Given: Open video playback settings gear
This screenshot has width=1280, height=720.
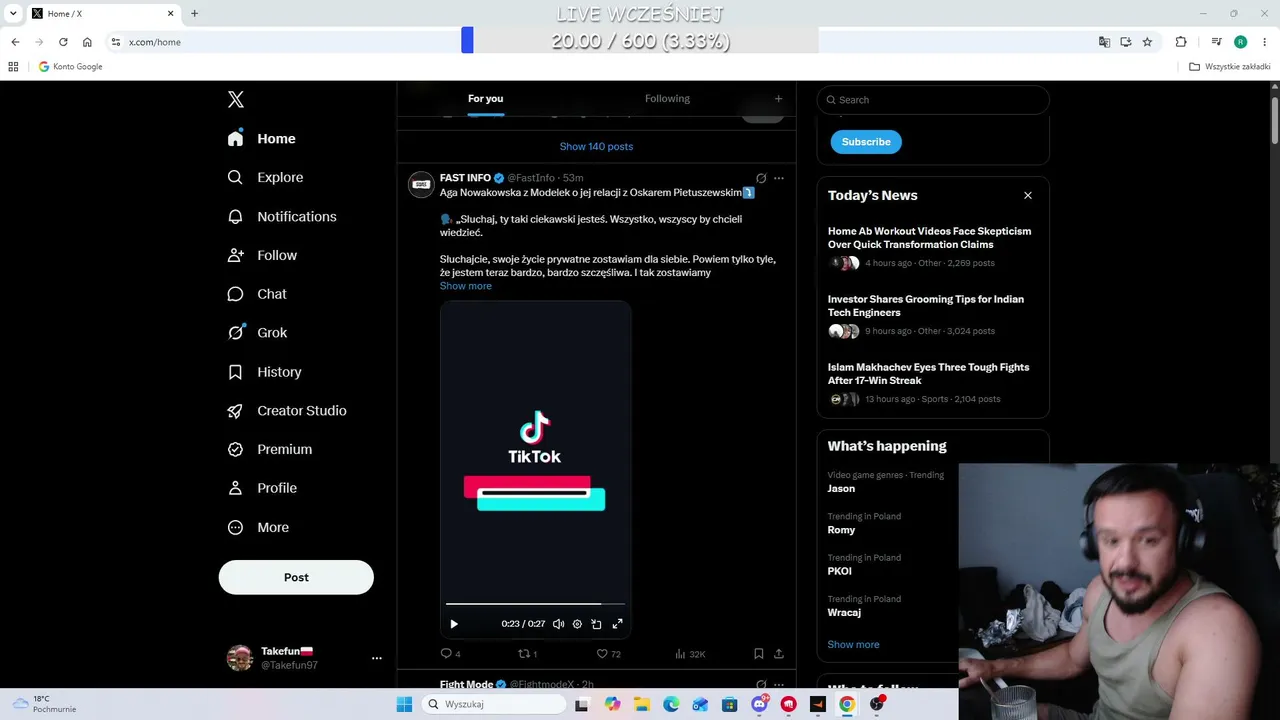Looking at the screenshot, I should 577,624.
